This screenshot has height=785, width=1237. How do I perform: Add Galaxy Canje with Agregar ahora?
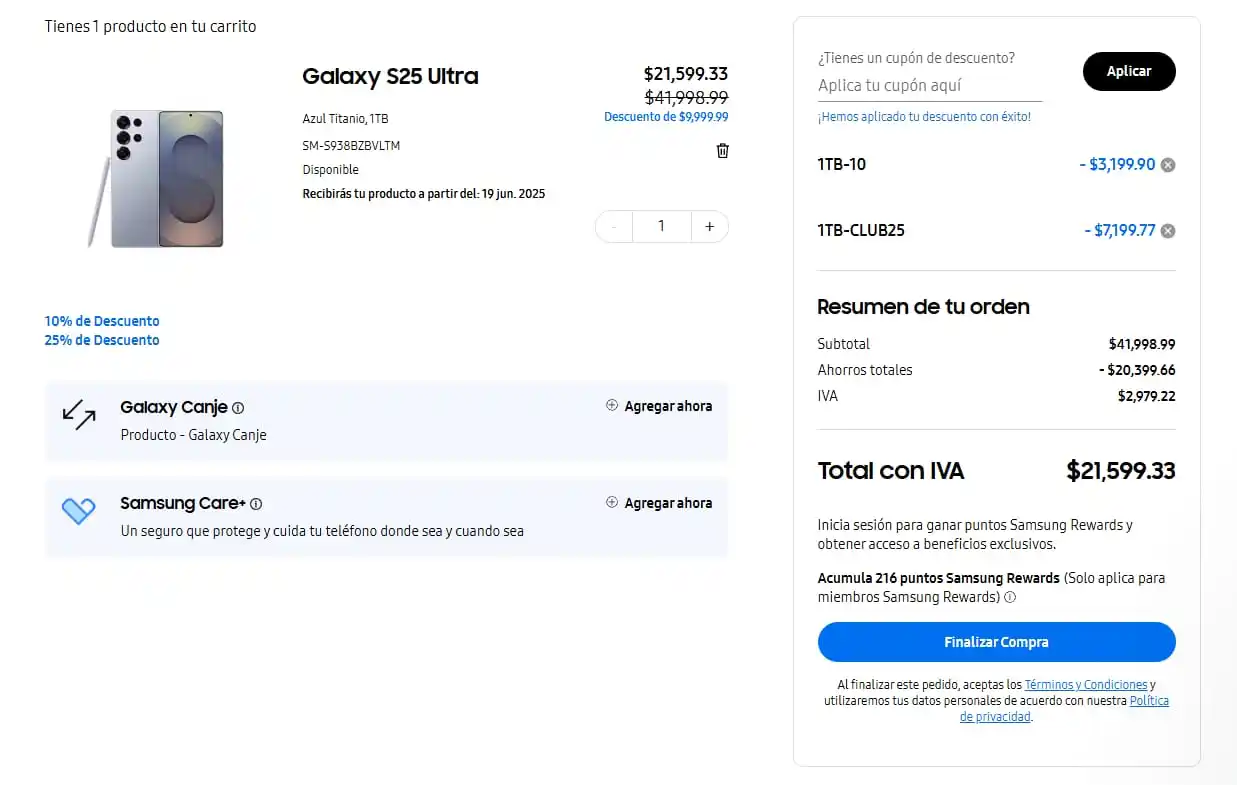(x=659, y=406)
